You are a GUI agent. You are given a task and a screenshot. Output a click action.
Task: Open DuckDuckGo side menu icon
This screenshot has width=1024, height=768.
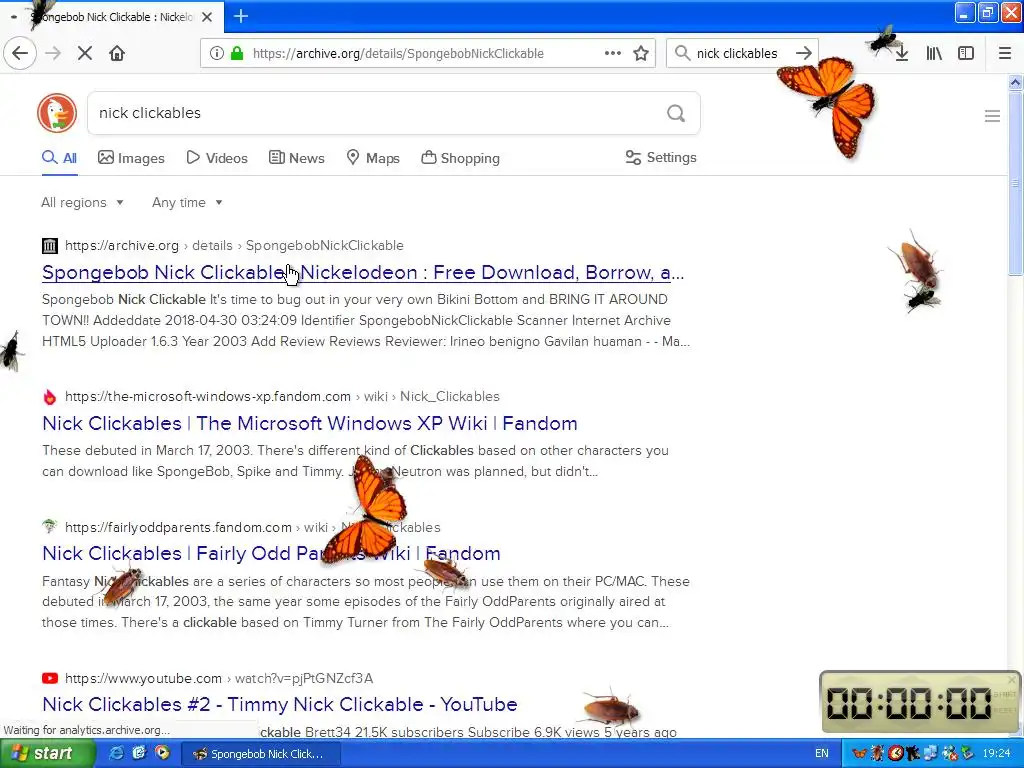(x=992, y=116)
